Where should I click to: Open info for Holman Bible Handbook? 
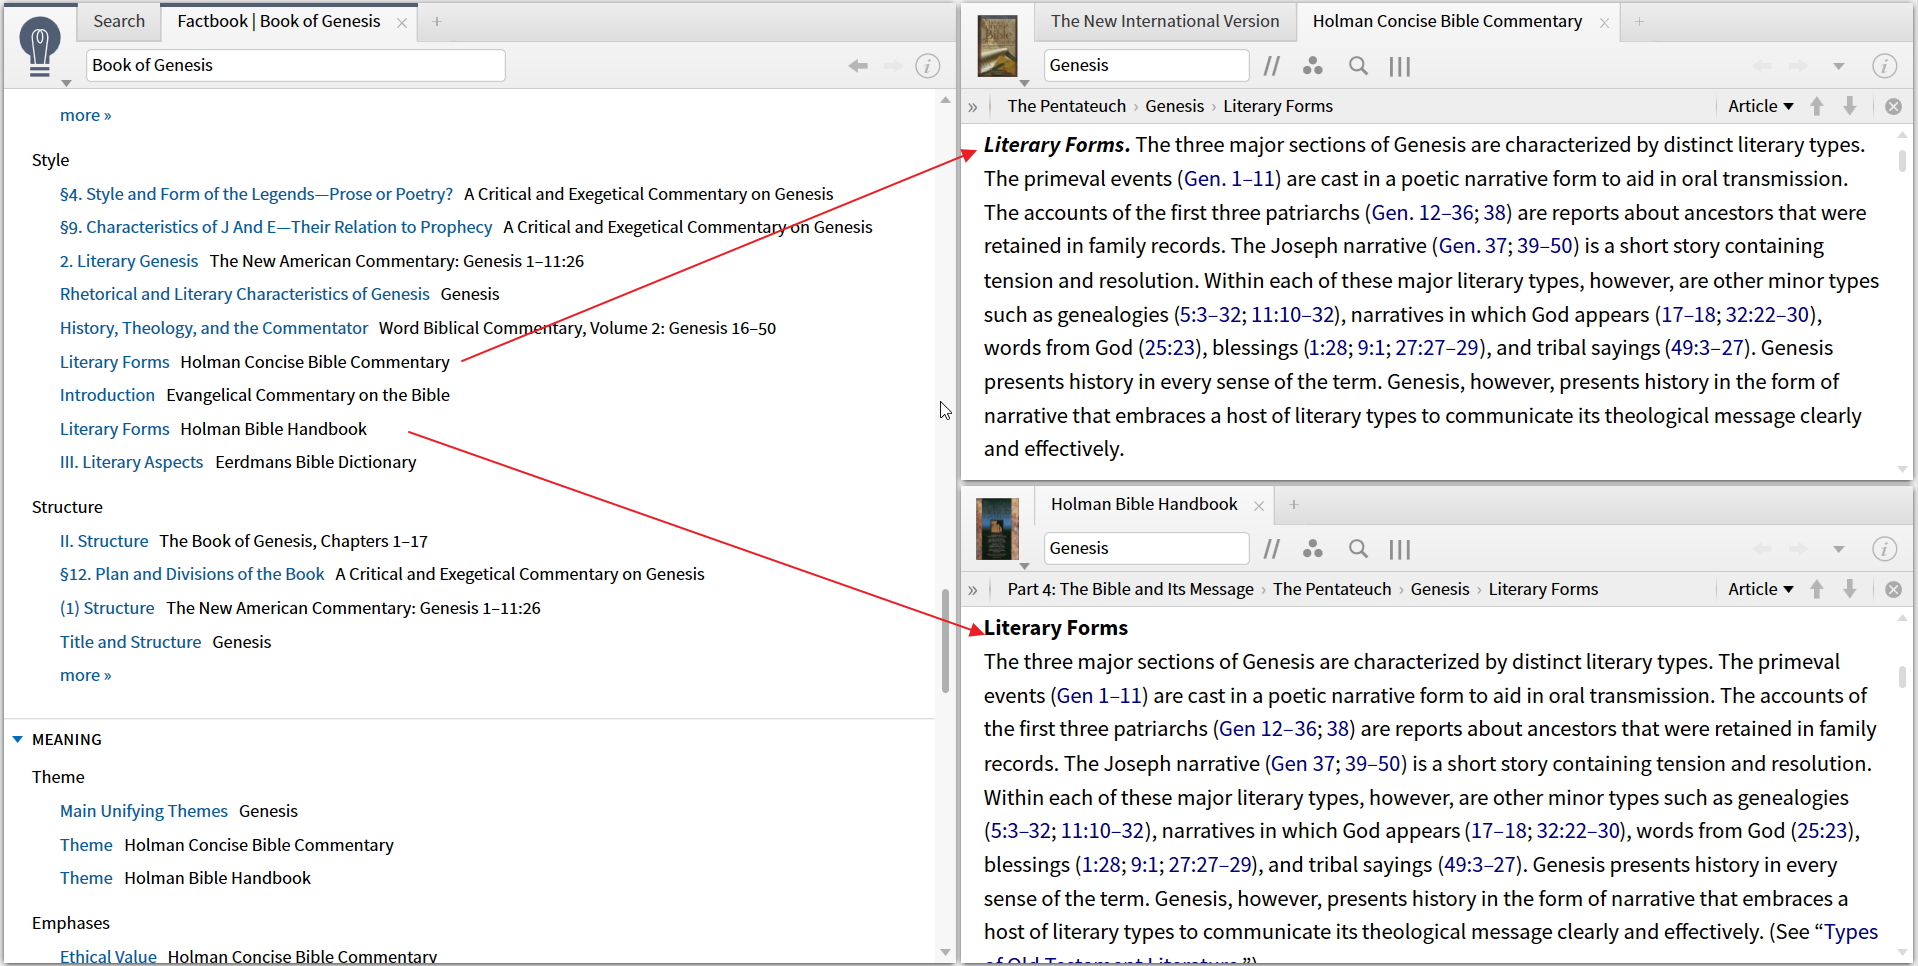coord(1885,549)
